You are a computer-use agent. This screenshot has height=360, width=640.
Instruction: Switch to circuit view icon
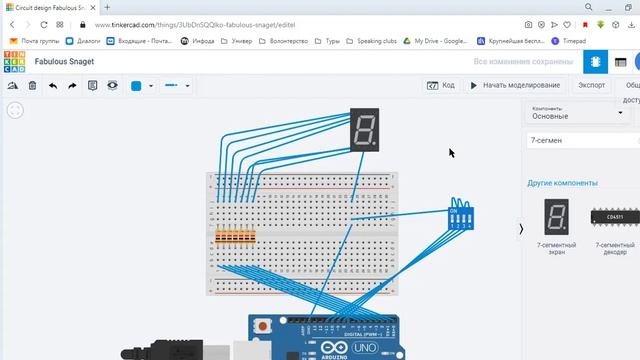pyautogui.click(x=596, y=62)
